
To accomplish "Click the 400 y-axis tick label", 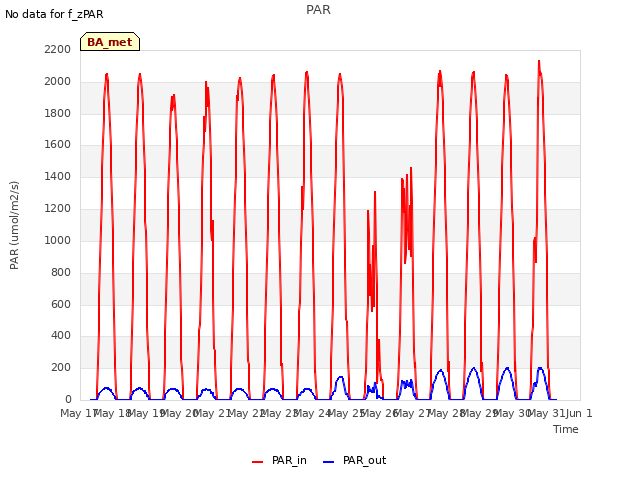I will (x=61, y=336).
